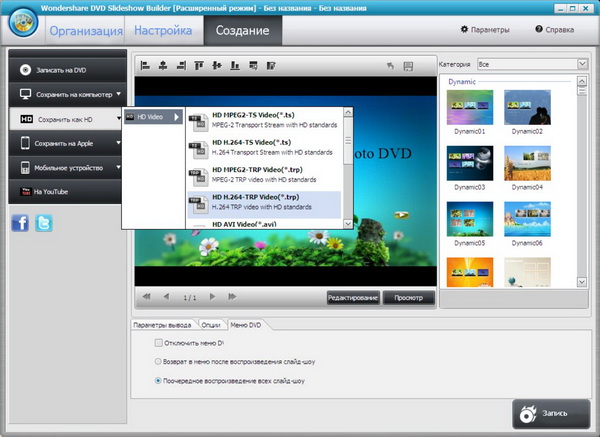Click the Twitter share icon
This screenshot has height=437, width=600.
[44, 224]
